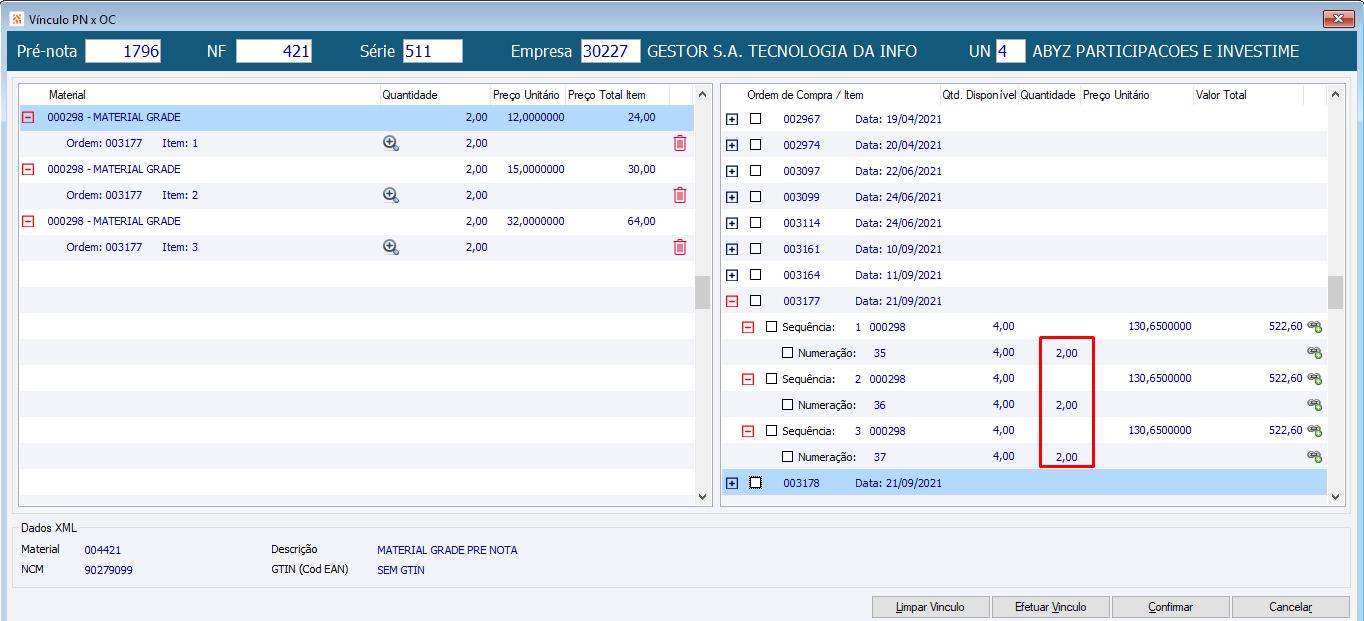Image resolution: width=1364 pixels, height=621 pixels.
Task: Open magnifier for Ordem 003177 Item: 3
Action: 391,247
